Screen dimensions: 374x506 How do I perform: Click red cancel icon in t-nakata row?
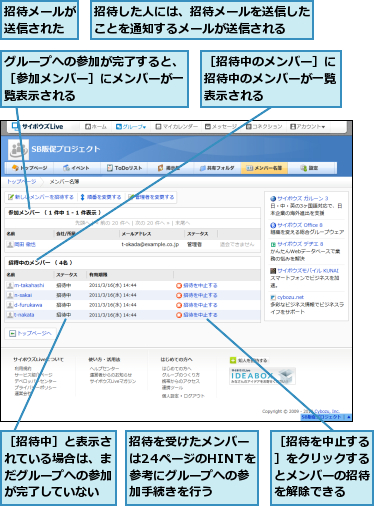[179, 315]
